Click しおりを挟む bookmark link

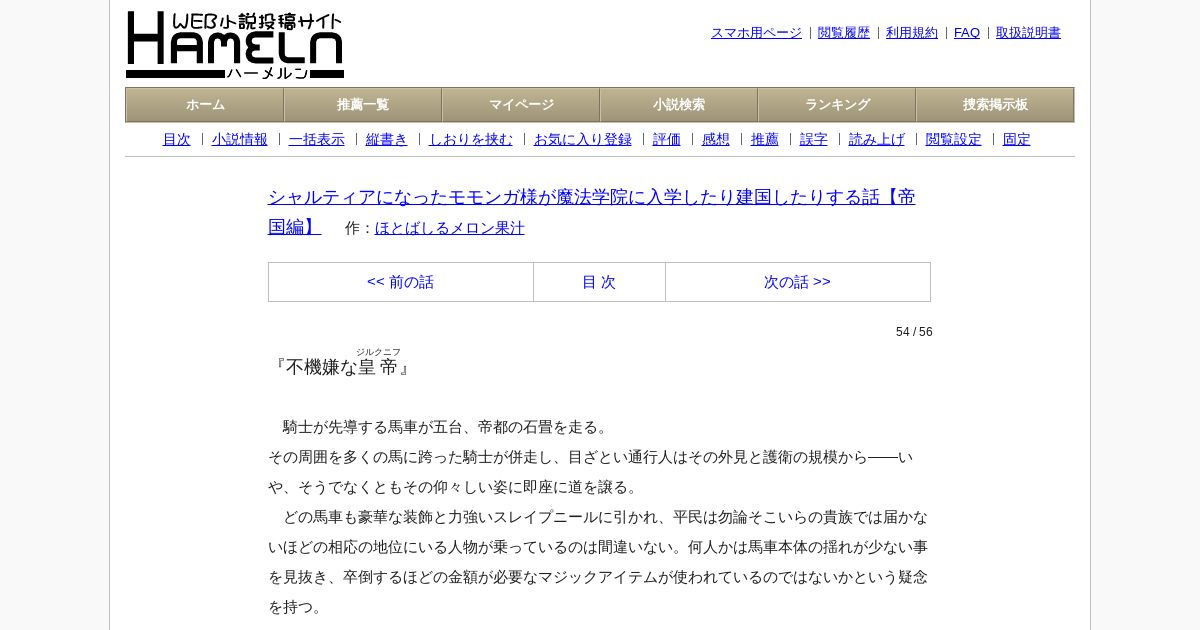[x=471, y=140]
